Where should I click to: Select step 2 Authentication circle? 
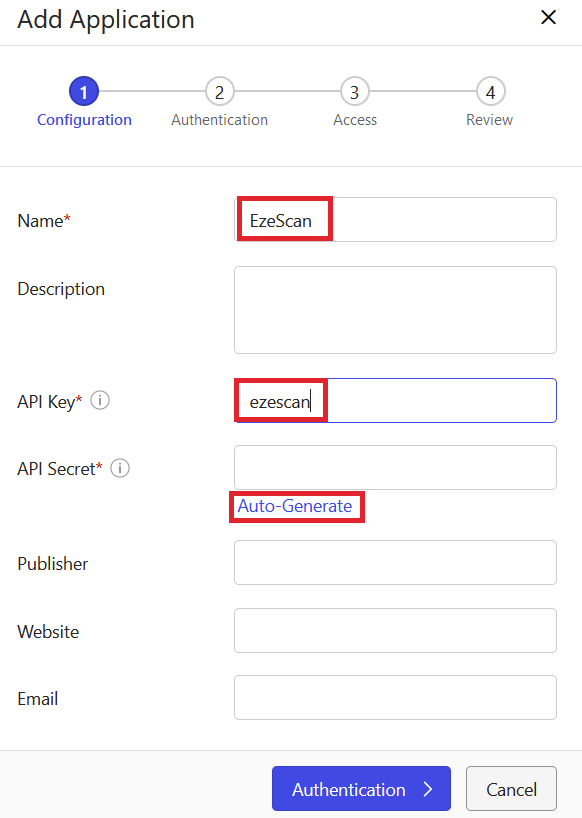219,92
